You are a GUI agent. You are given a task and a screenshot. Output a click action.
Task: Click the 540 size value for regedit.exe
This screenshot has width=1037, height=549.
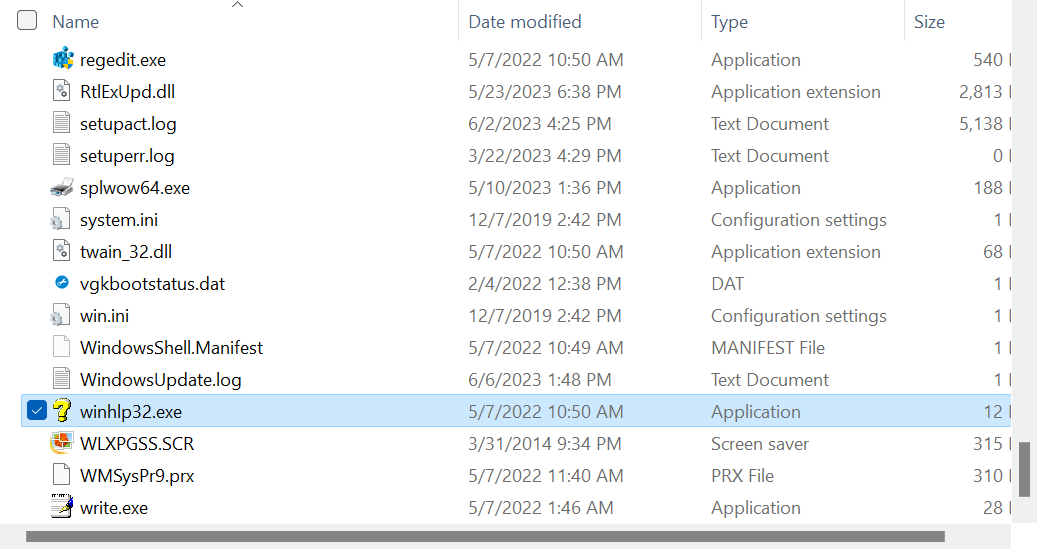pyautogui.click(x=988, y=60)
